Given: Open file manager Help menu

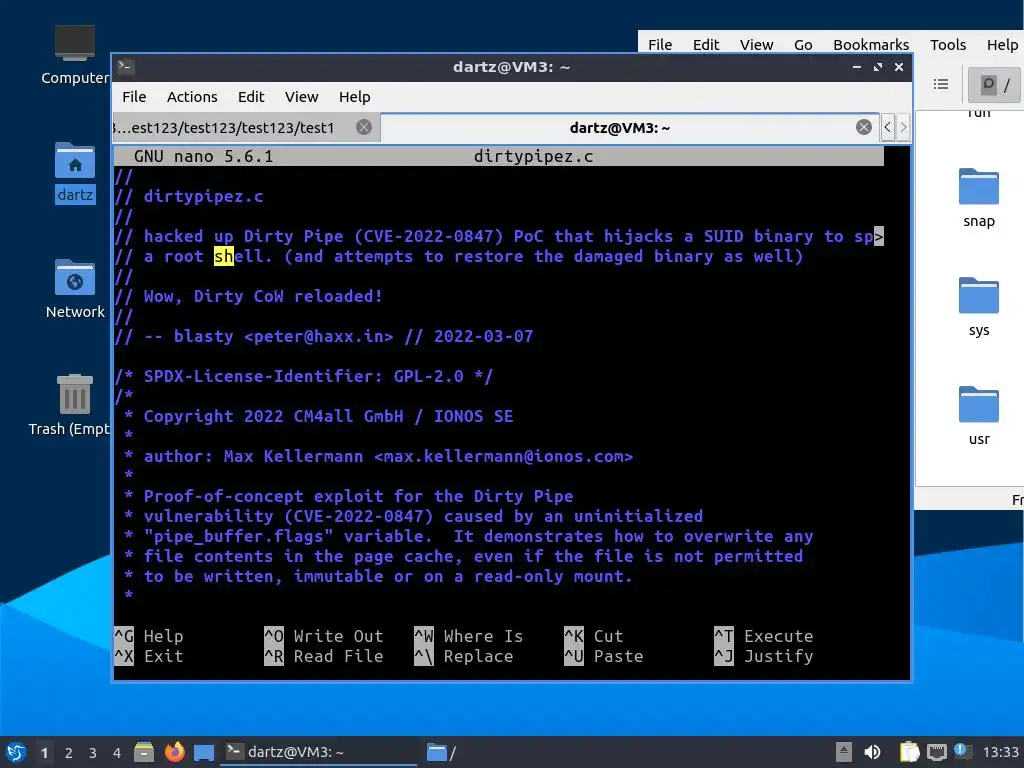Looking at the screenshot, I should 1002,44.
